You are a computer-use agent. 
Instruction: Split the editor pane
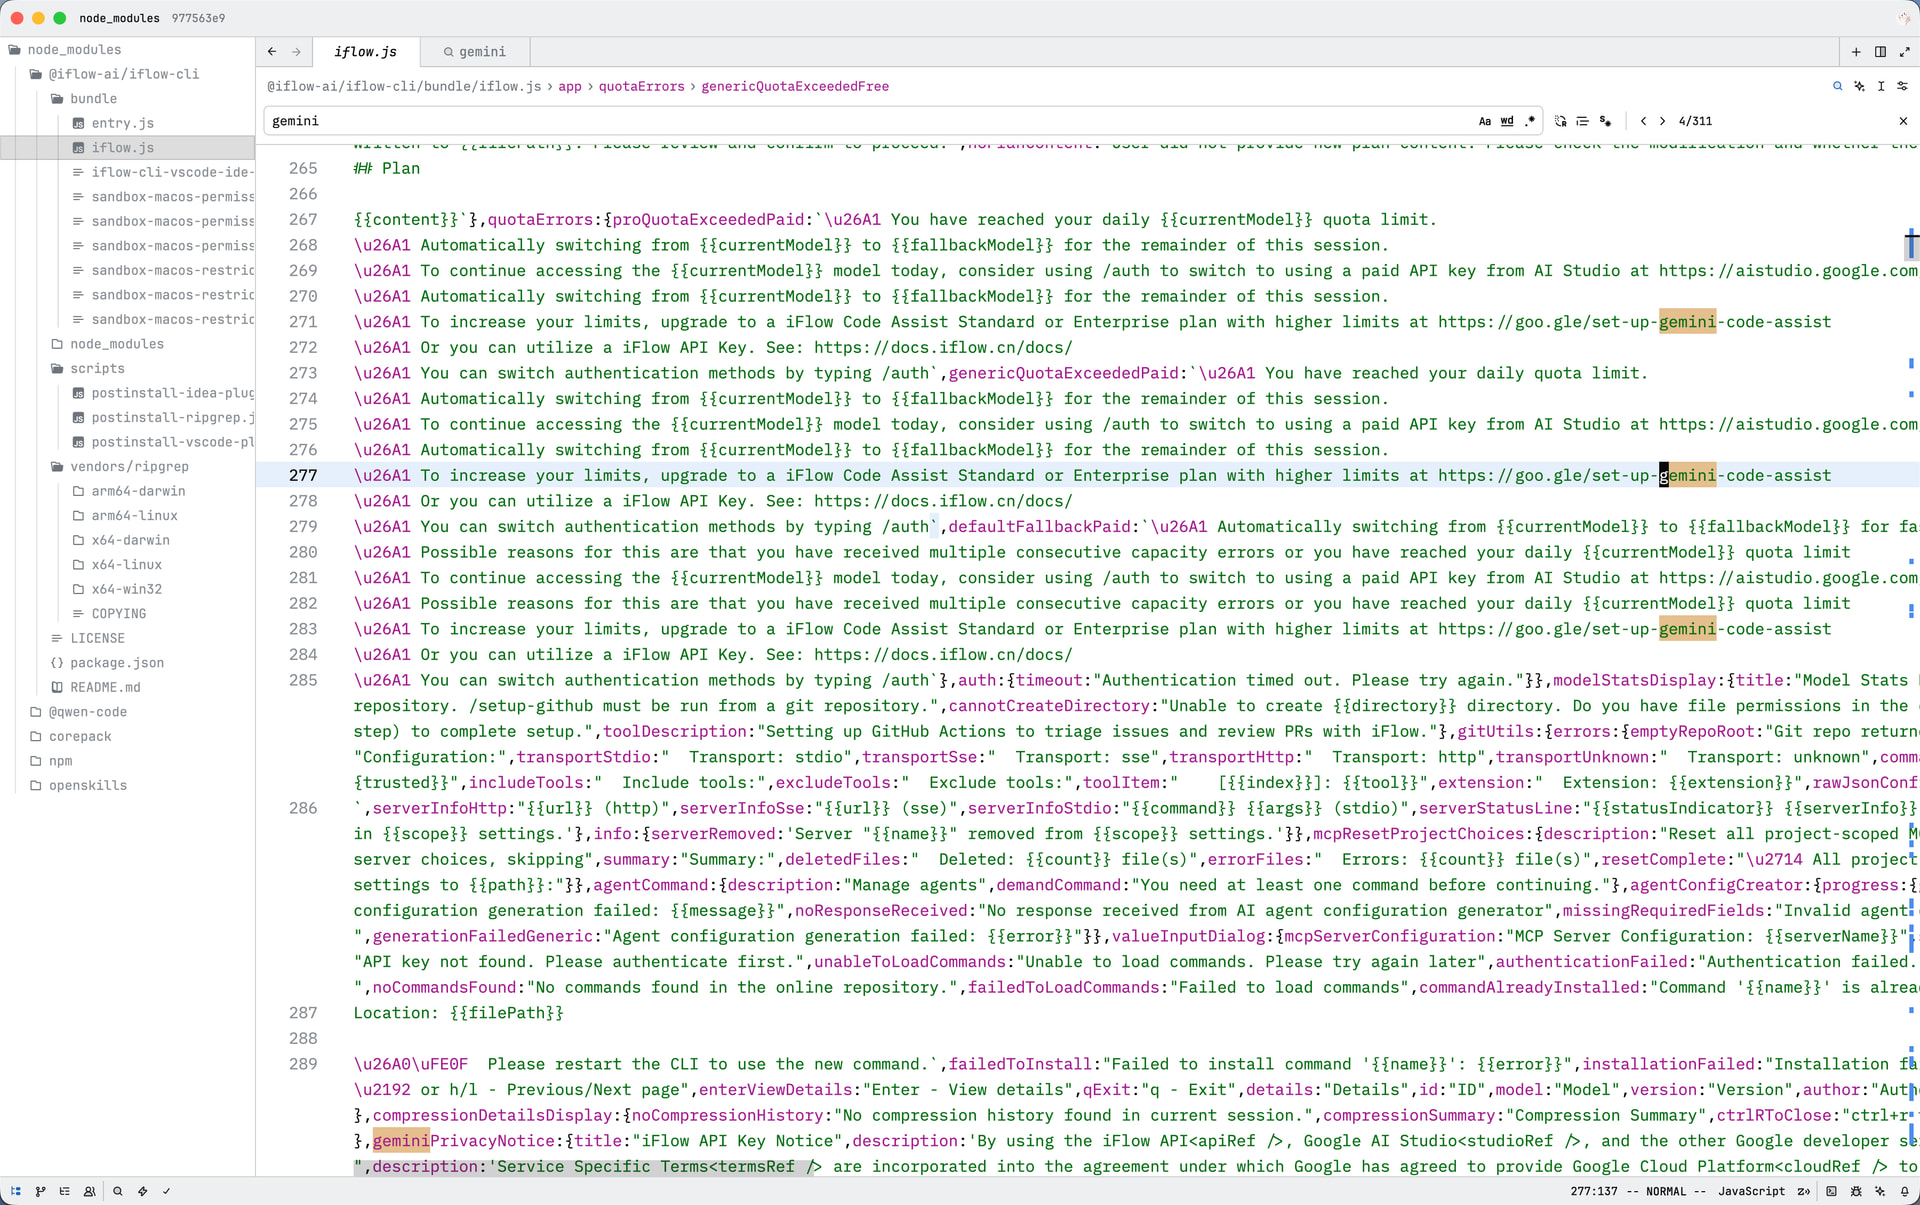(1880, 52)
